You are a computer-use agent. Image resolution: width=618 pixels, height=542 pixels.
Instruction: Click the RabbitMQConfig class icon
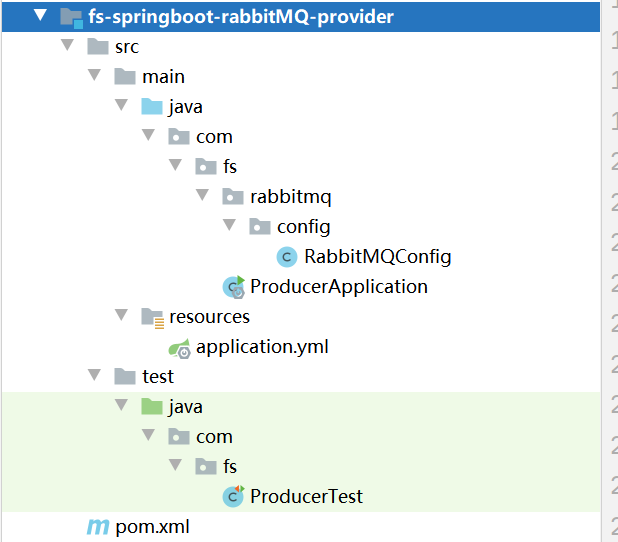coord(287,257)
